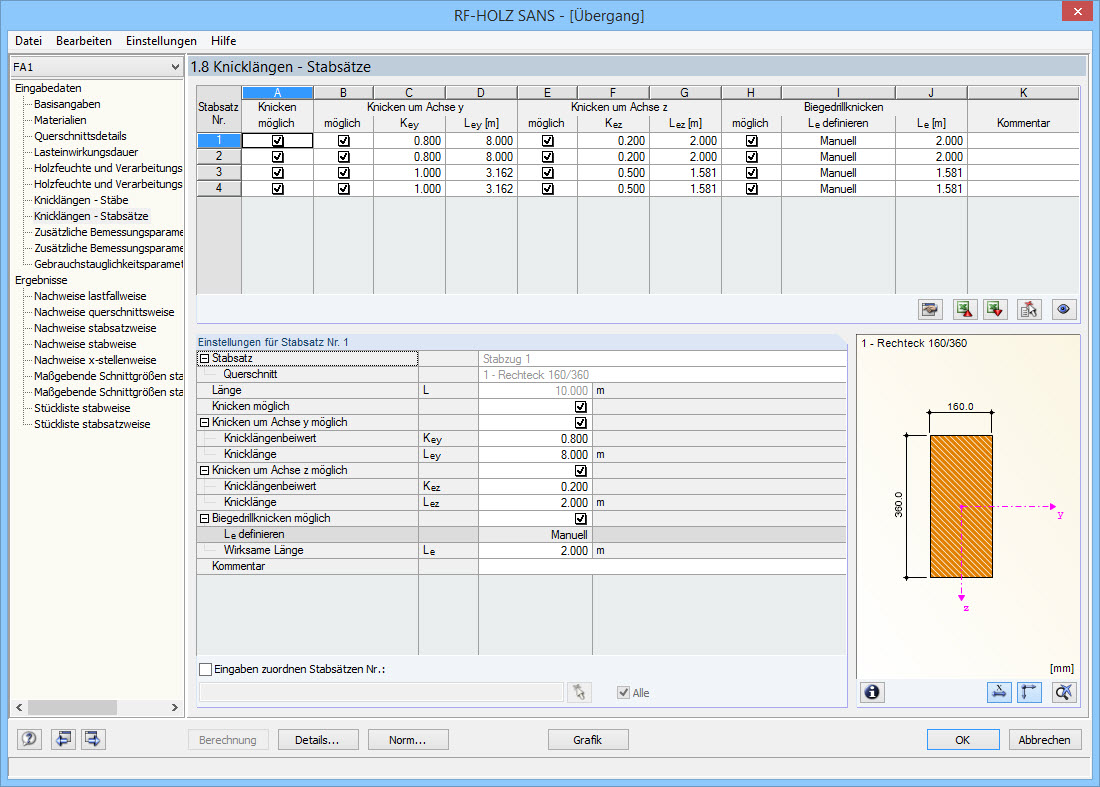Toggle the principal axes display icon

point(1030,692)
